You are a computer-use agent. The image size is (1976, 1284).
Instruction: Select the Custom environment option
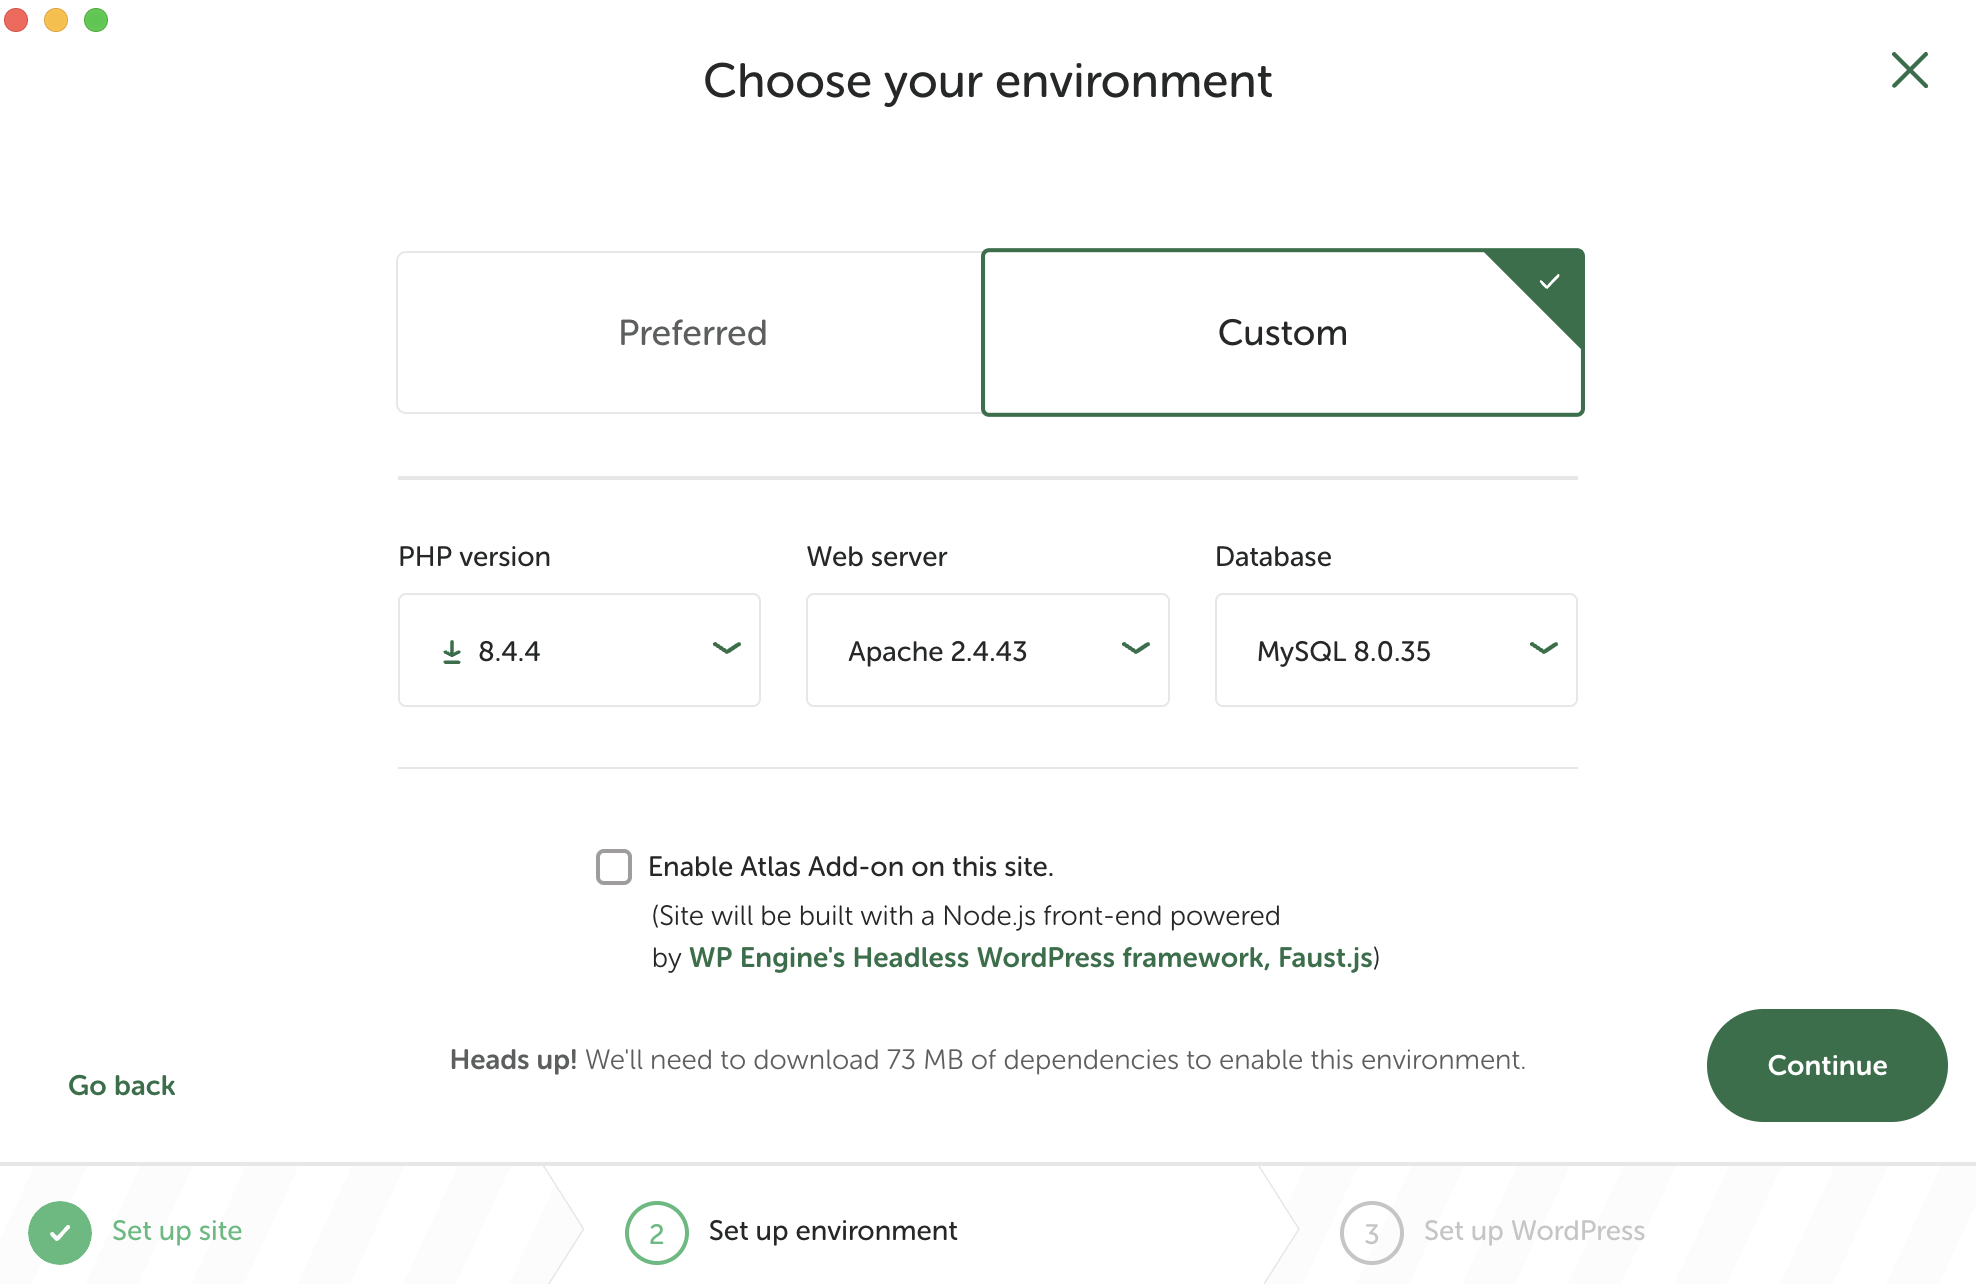[1282, 333]
